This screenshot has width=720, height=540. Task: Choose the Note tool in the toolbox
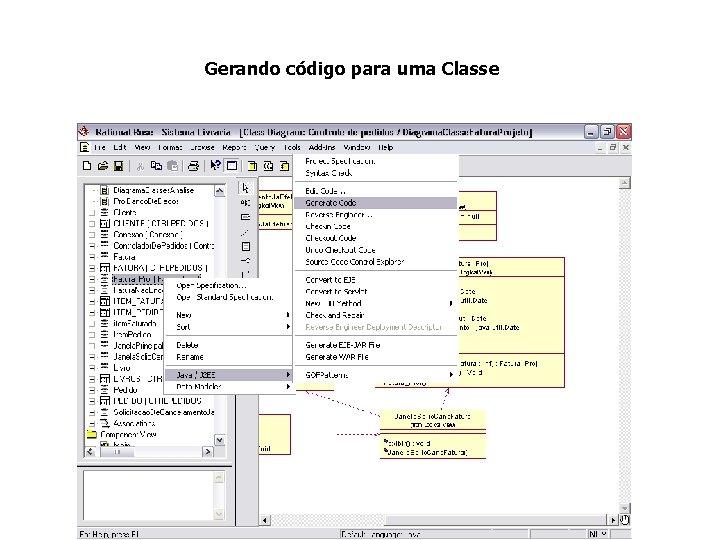pos(246,217)
